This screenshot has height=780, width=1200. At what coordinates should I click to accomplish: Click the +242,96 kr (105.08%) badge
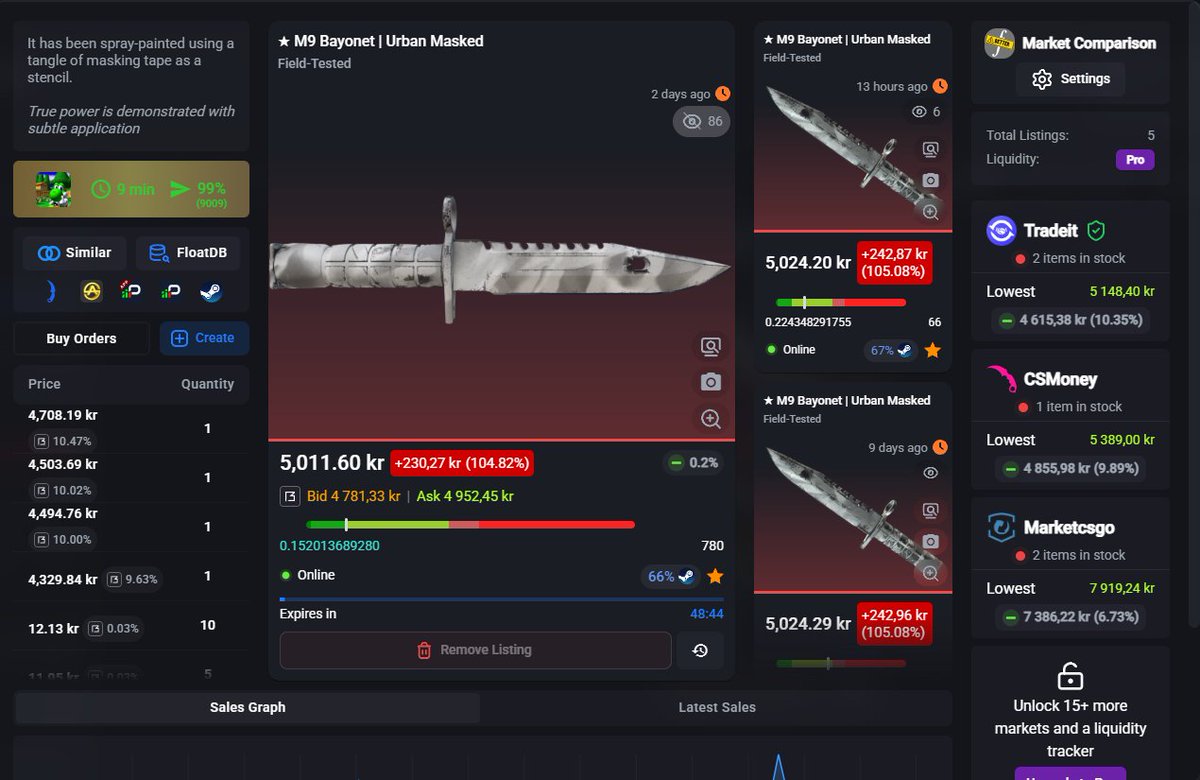(x=895, y=624)
